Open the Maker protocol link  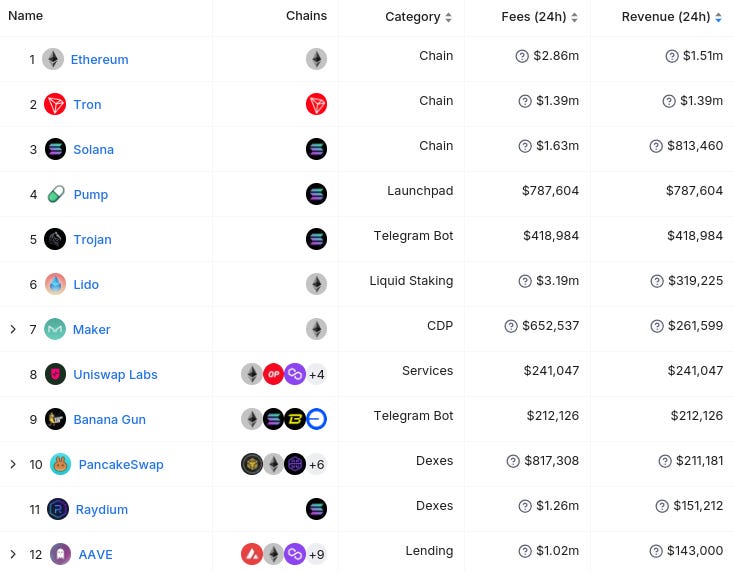click(x=92, y=330)
